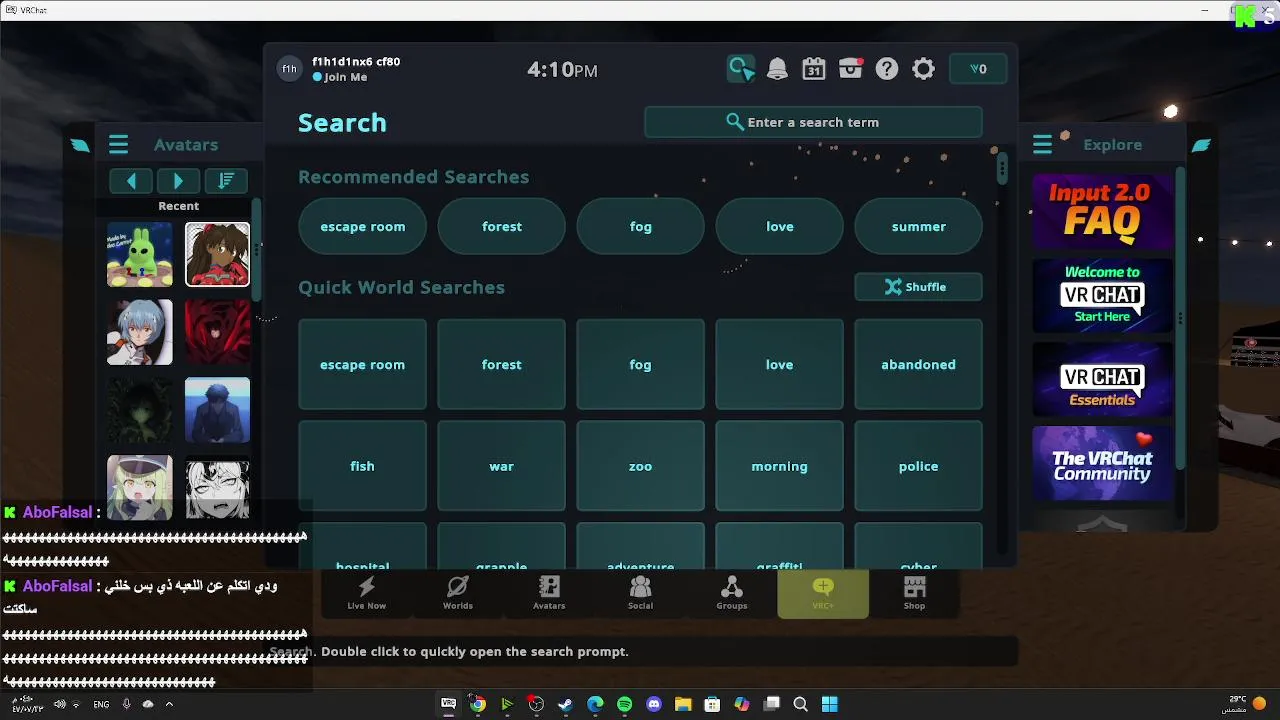Switch to the Avatars bottom tab
1280x720 pixels.
click(x=549, y=593)
